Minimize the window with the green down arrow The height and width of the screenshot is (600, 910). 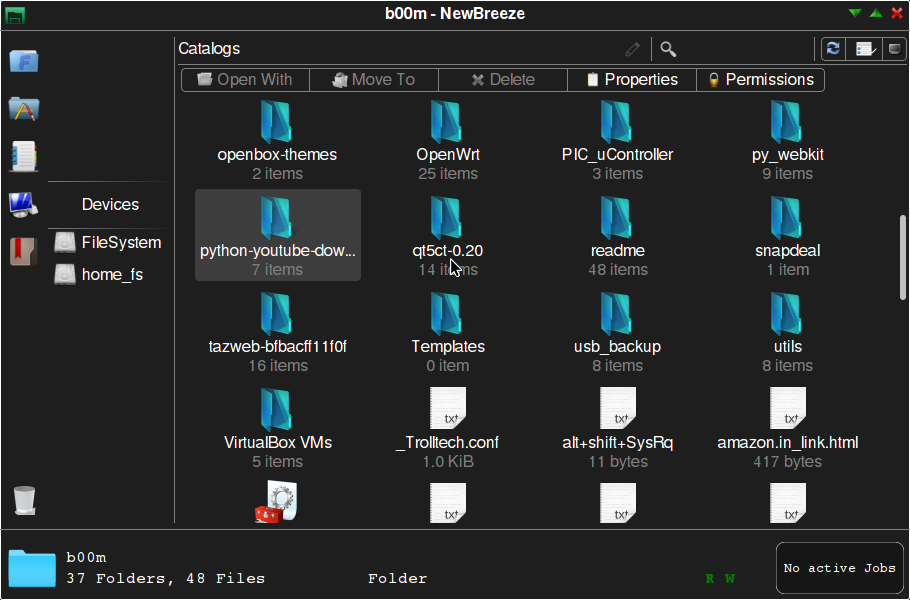pos(855,13)
